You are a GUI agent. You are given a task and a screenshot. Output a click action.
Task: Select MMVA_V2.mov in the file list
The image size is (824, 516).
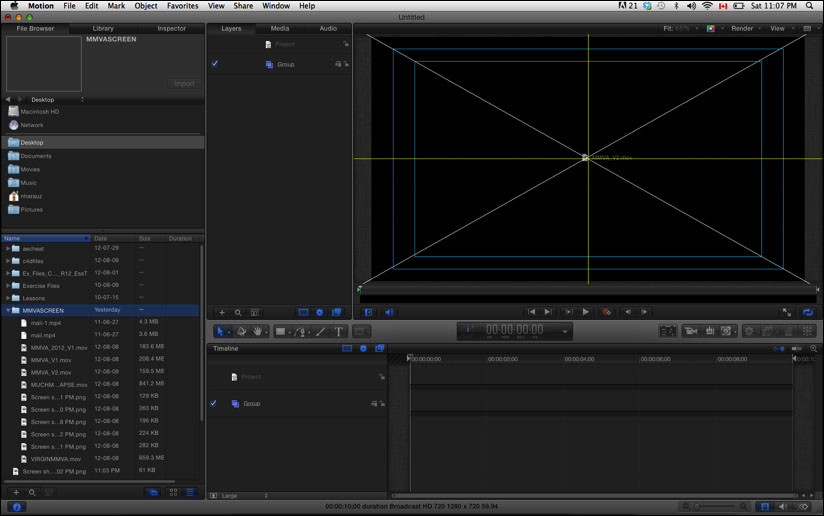pos(51,372)
